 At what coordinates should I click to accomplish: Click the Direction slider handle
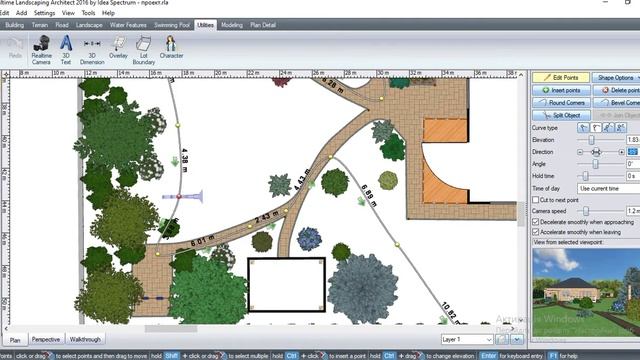[x=596, y=152]
